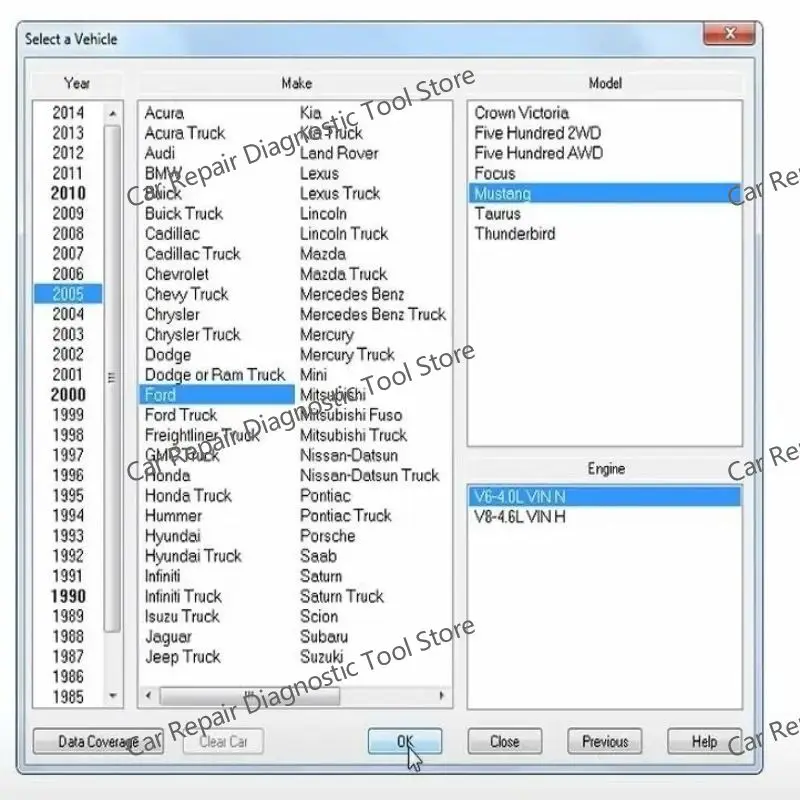Select Chevy Truck make

coord(186,294)
